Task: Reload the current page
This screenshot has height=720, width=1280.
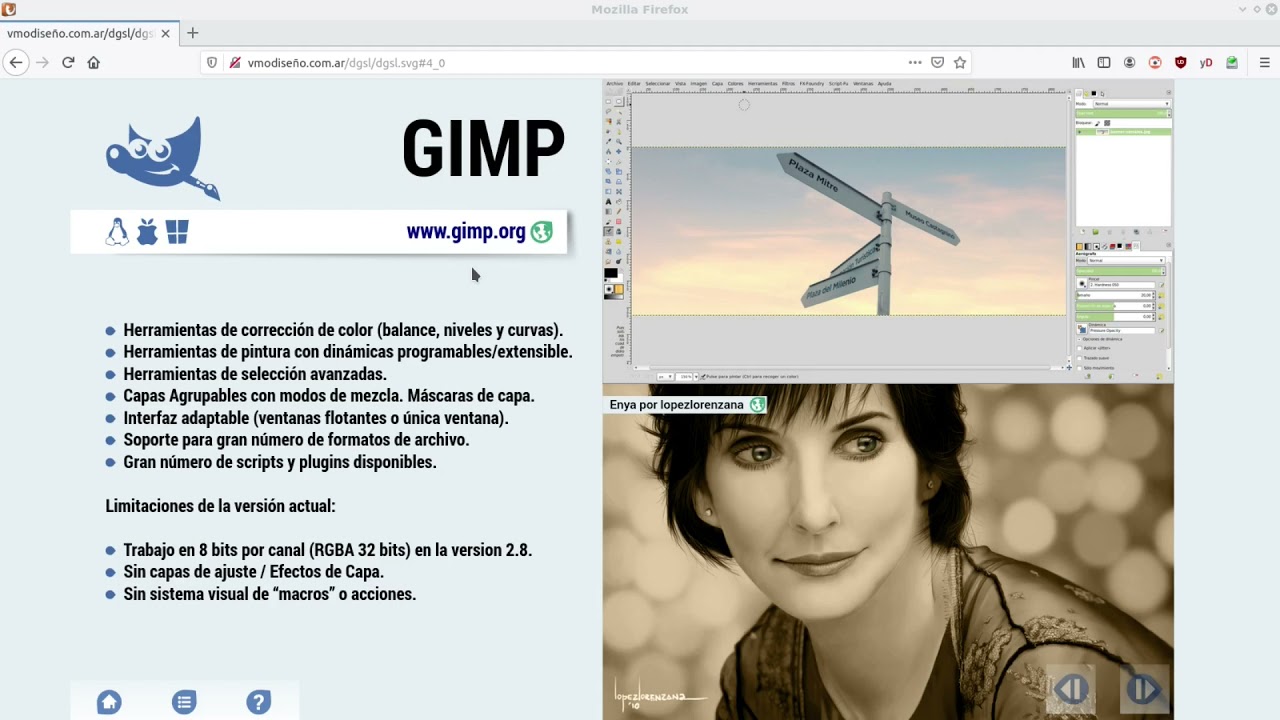Action: pos(68,62)
